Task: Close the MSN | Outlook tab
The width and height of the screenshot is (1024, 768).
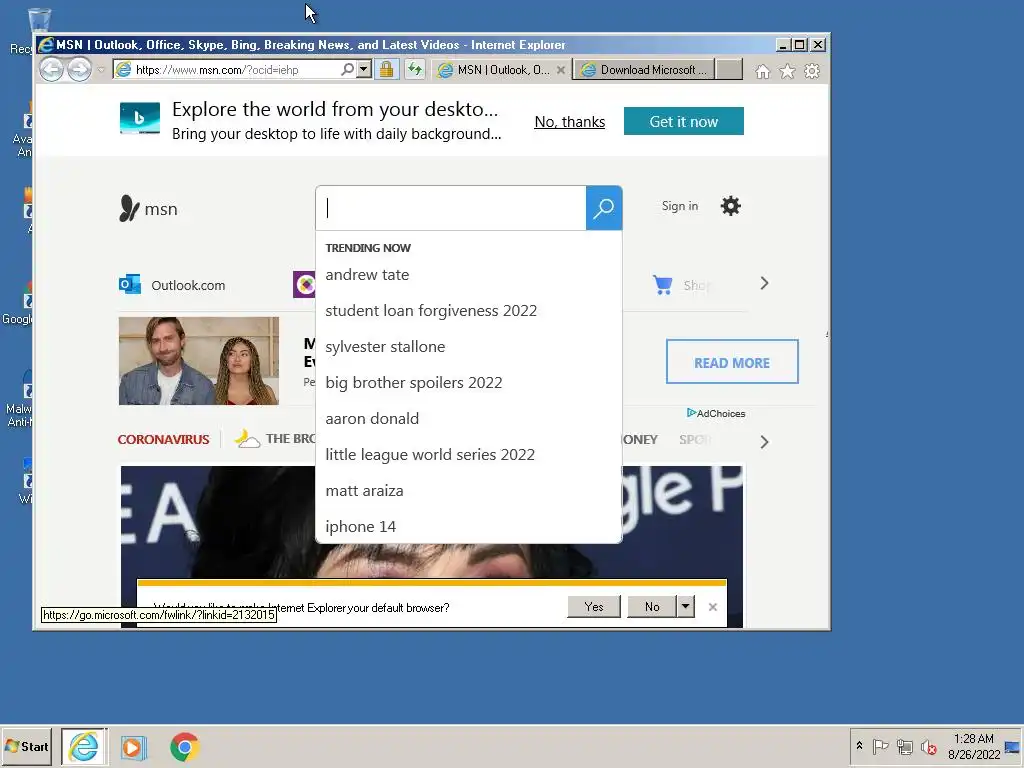Action: 560,70
